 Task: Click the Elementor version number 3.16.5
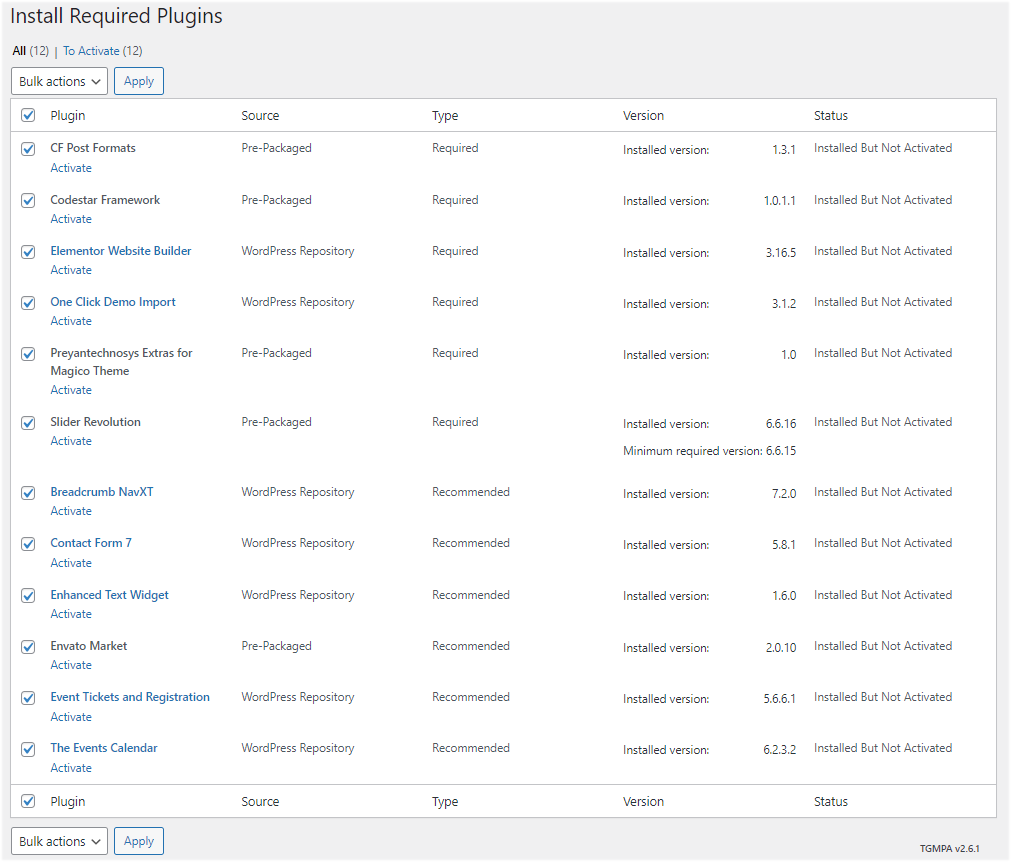point(781,253)
